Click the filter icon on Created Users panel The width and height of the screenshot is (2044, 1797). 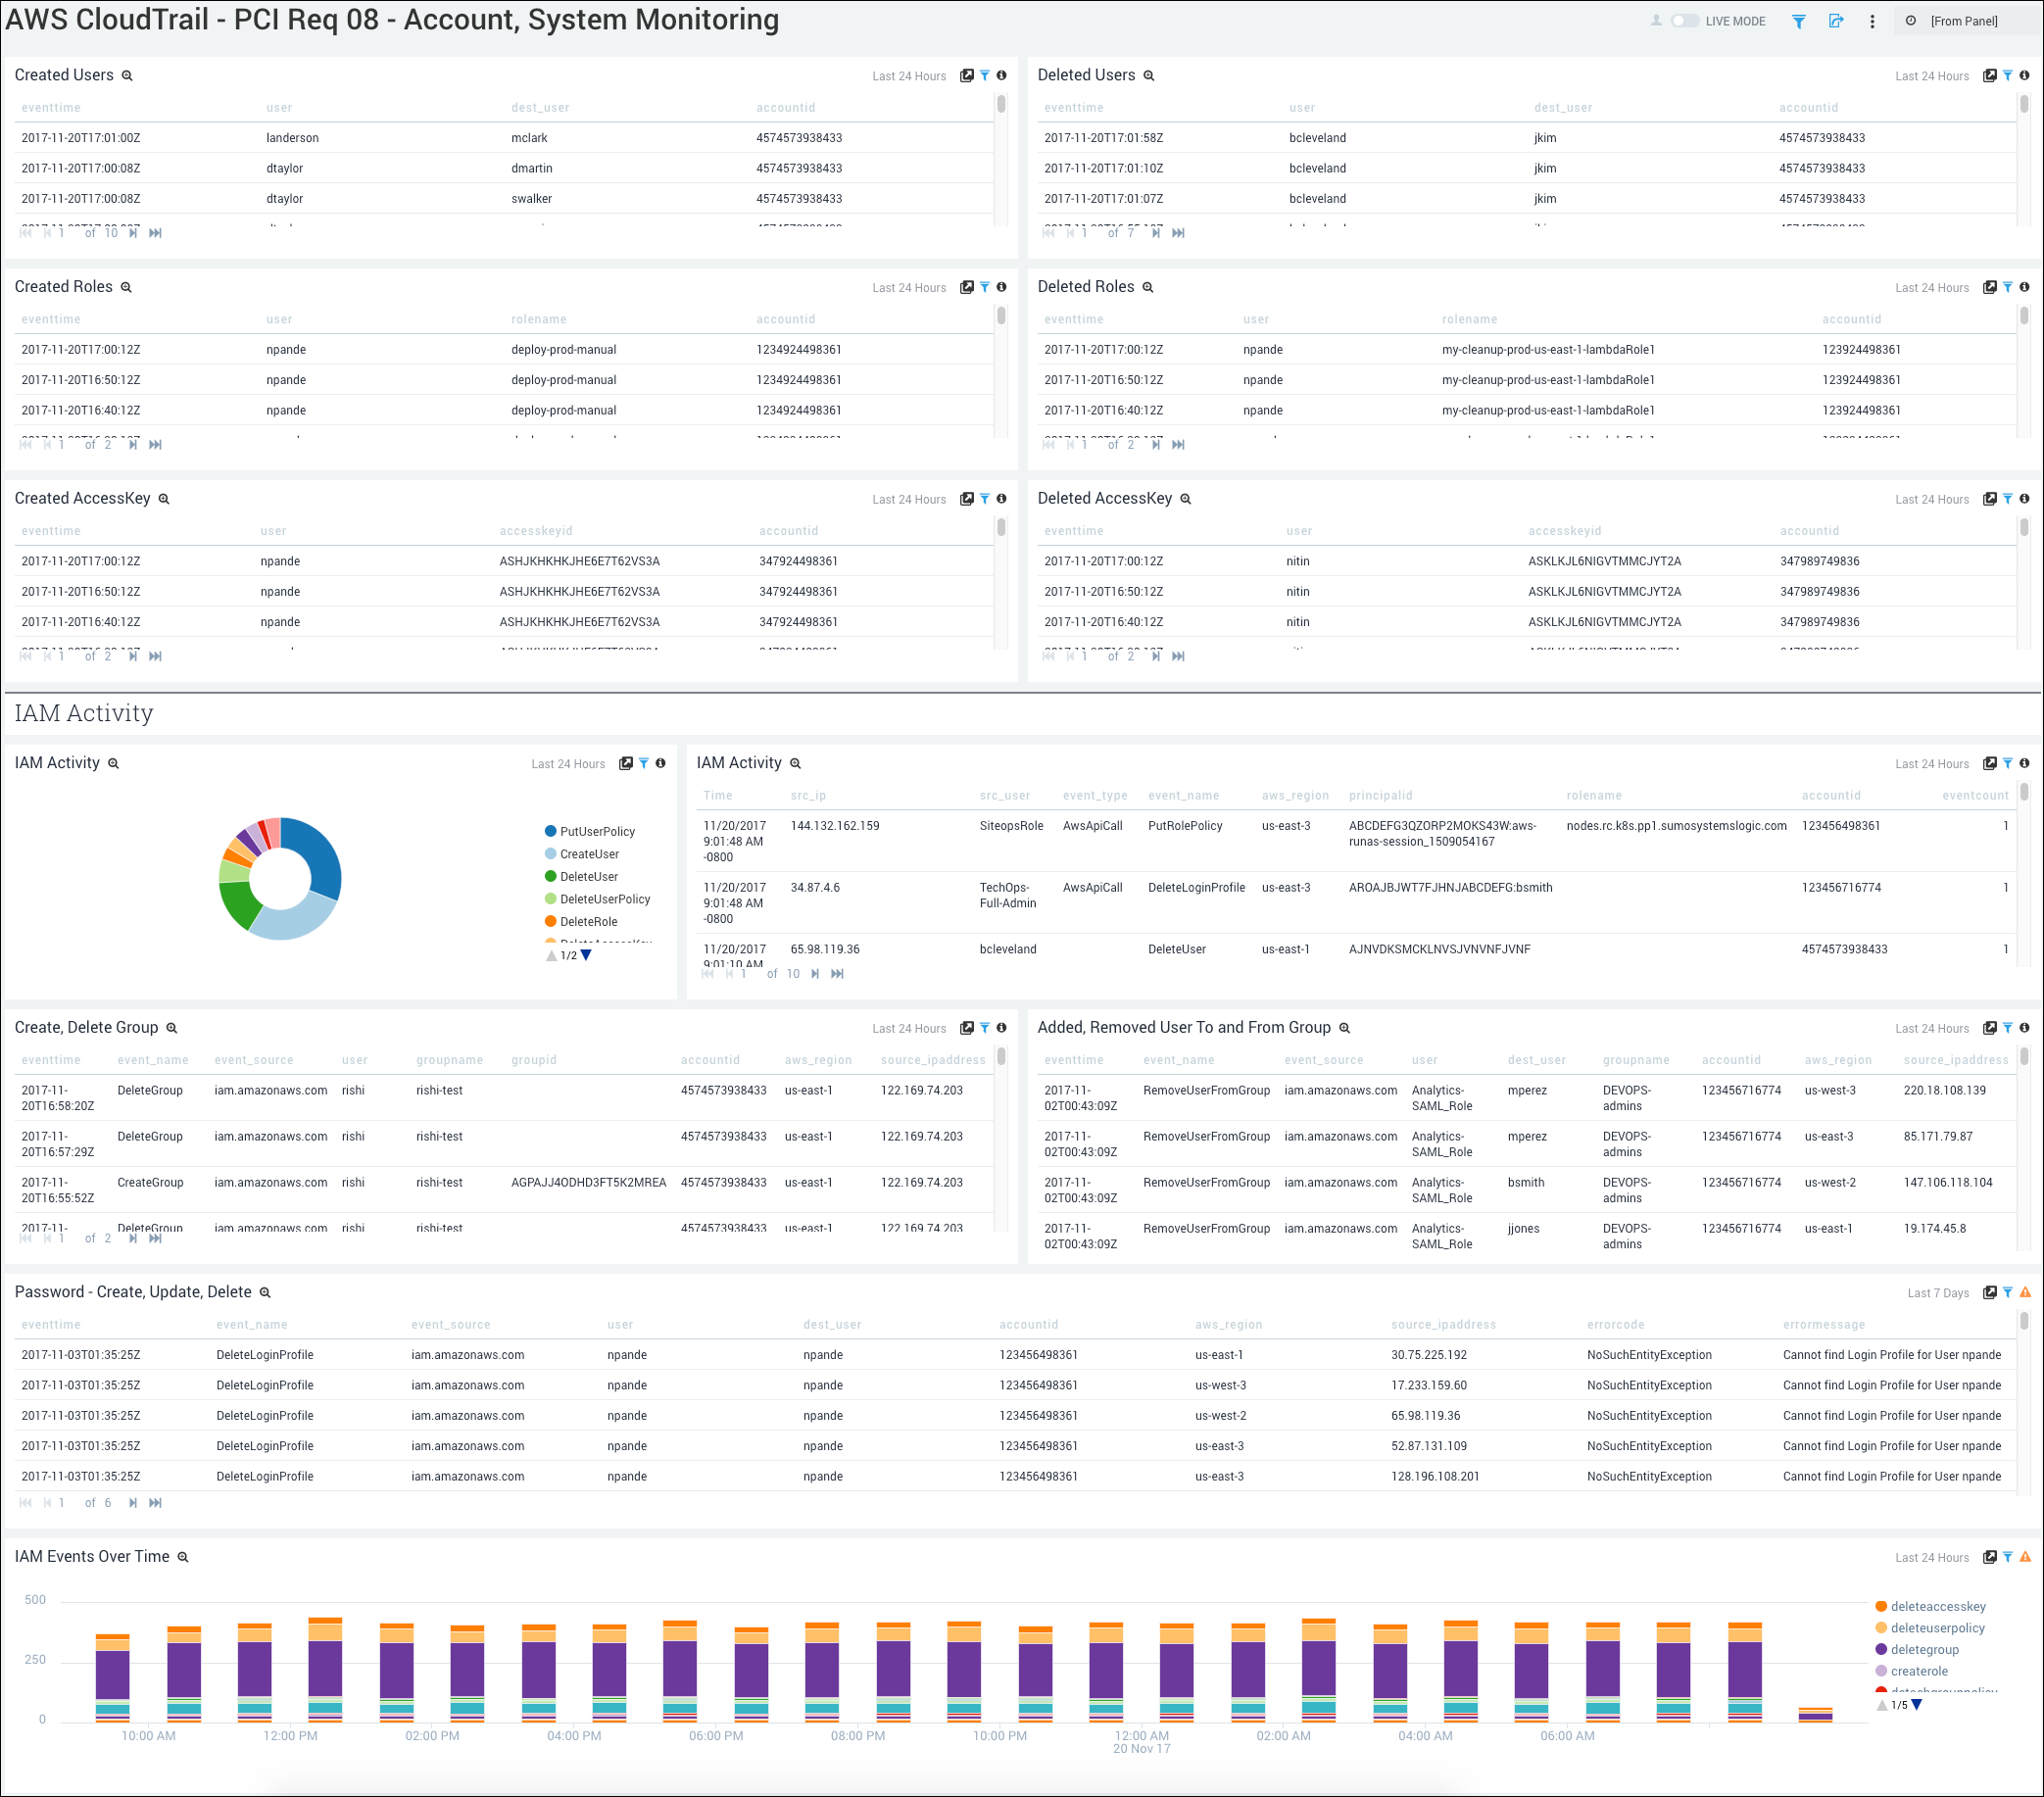(x=985, y=75)
